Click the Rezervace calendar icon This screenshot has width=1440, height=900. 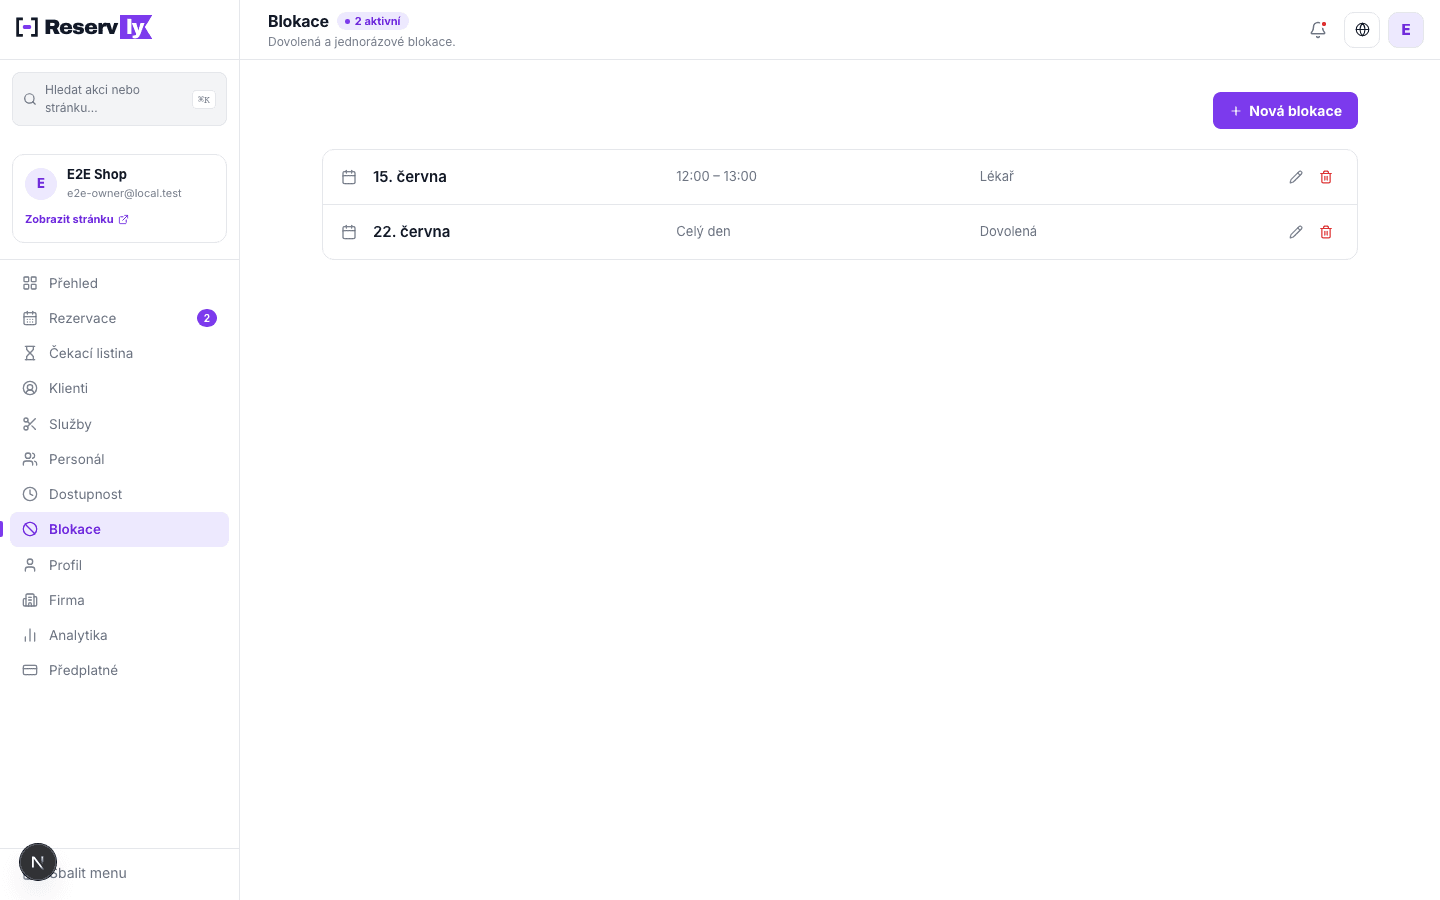tap(30, 318)
